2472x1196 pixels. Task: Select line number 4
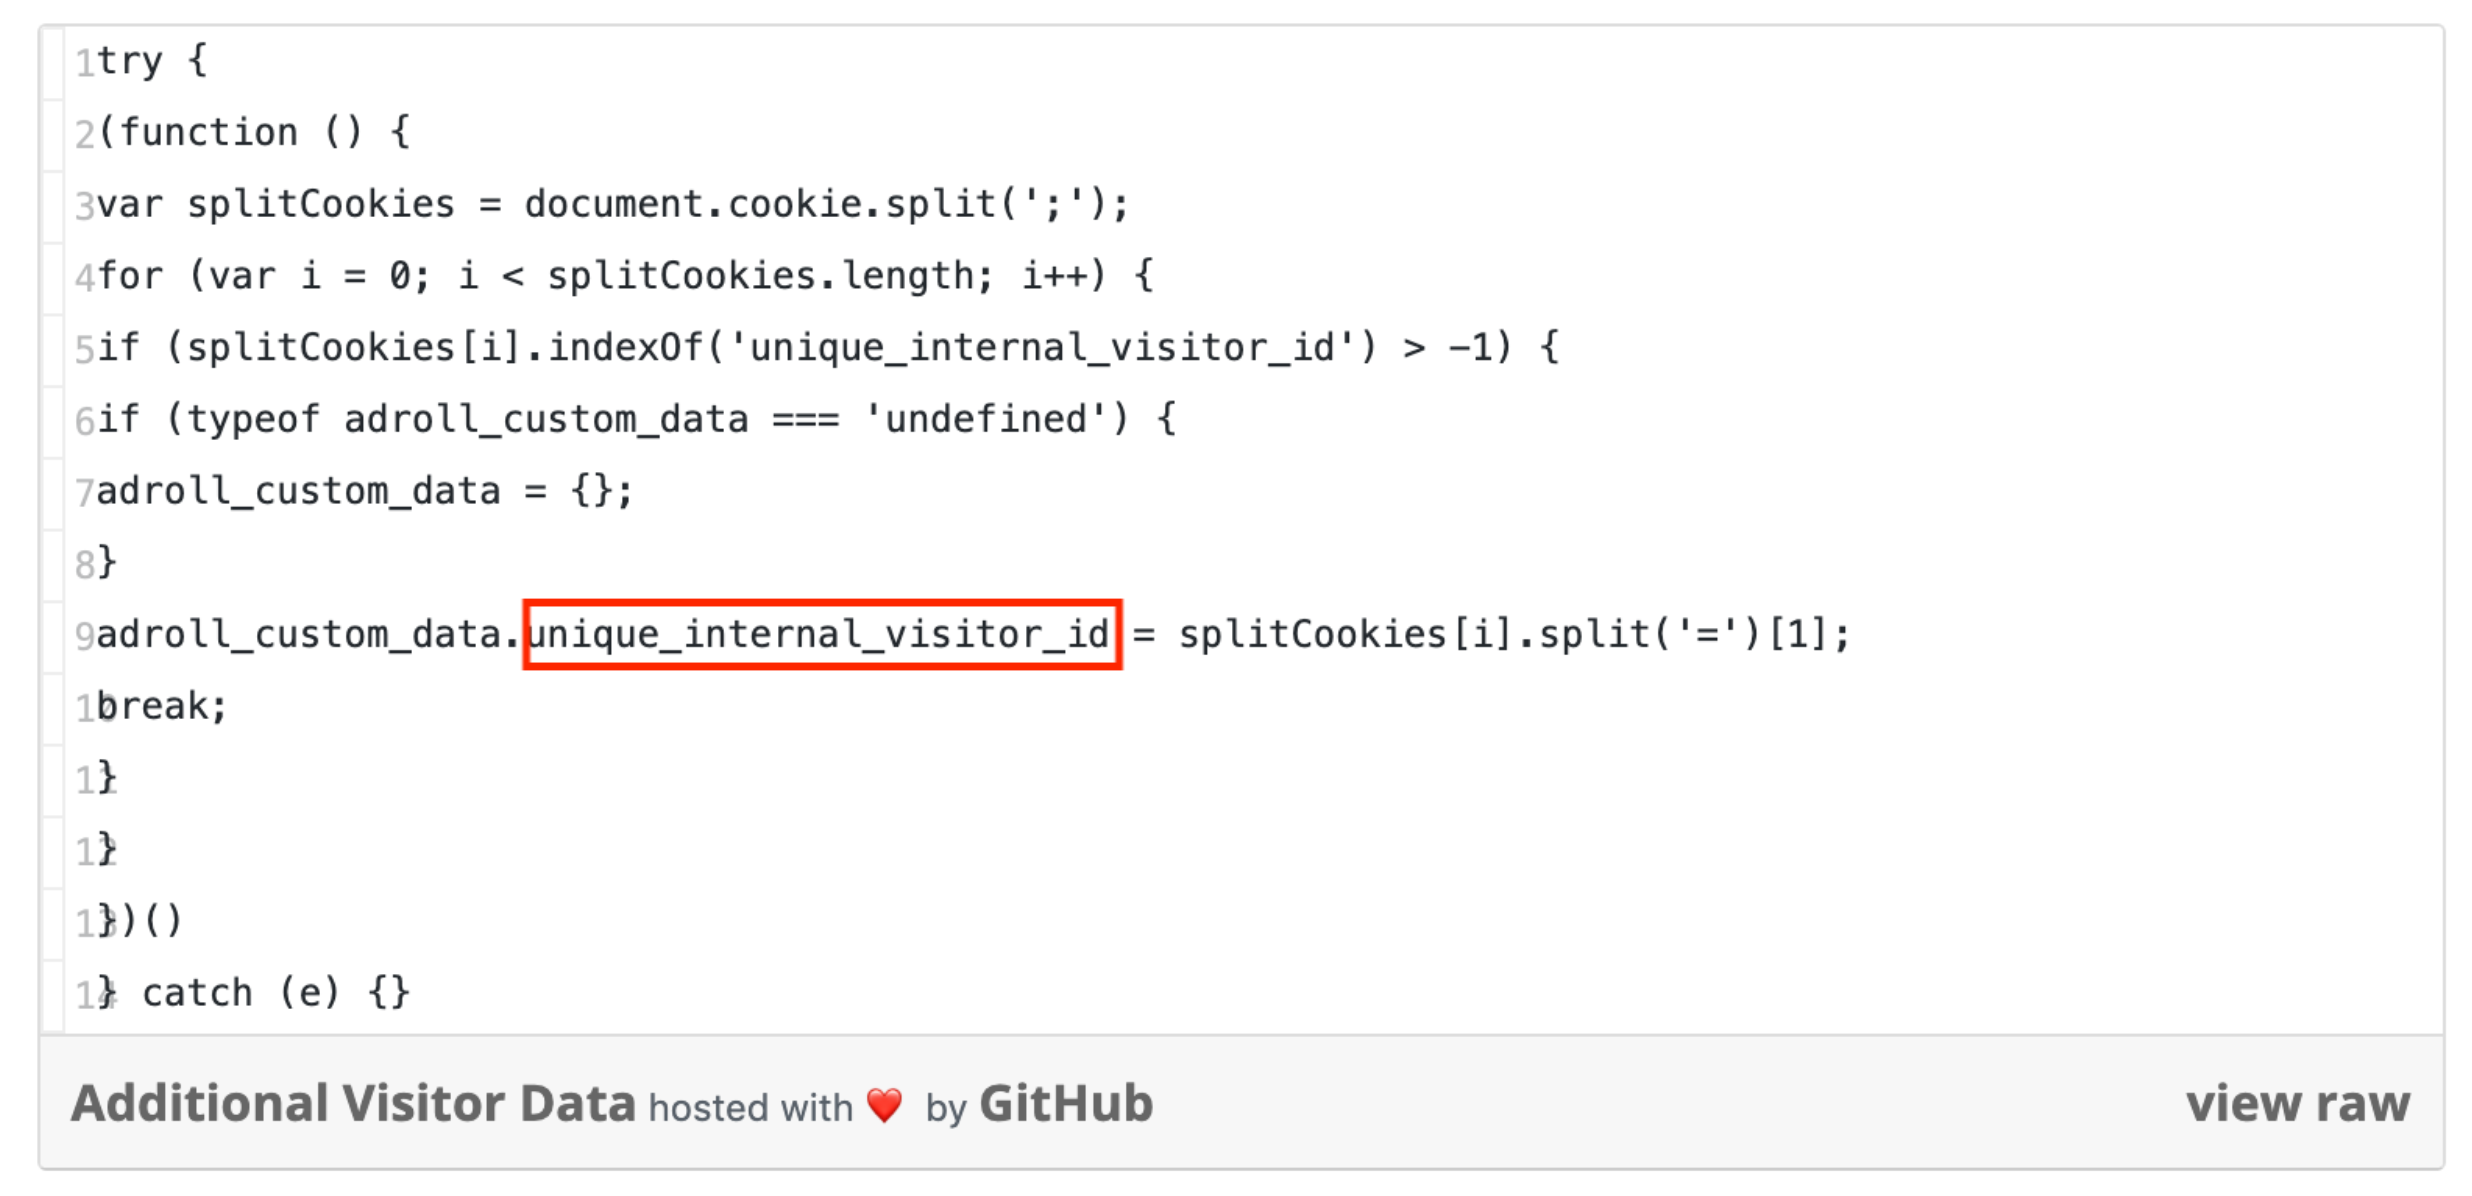[x=84, y=277]
